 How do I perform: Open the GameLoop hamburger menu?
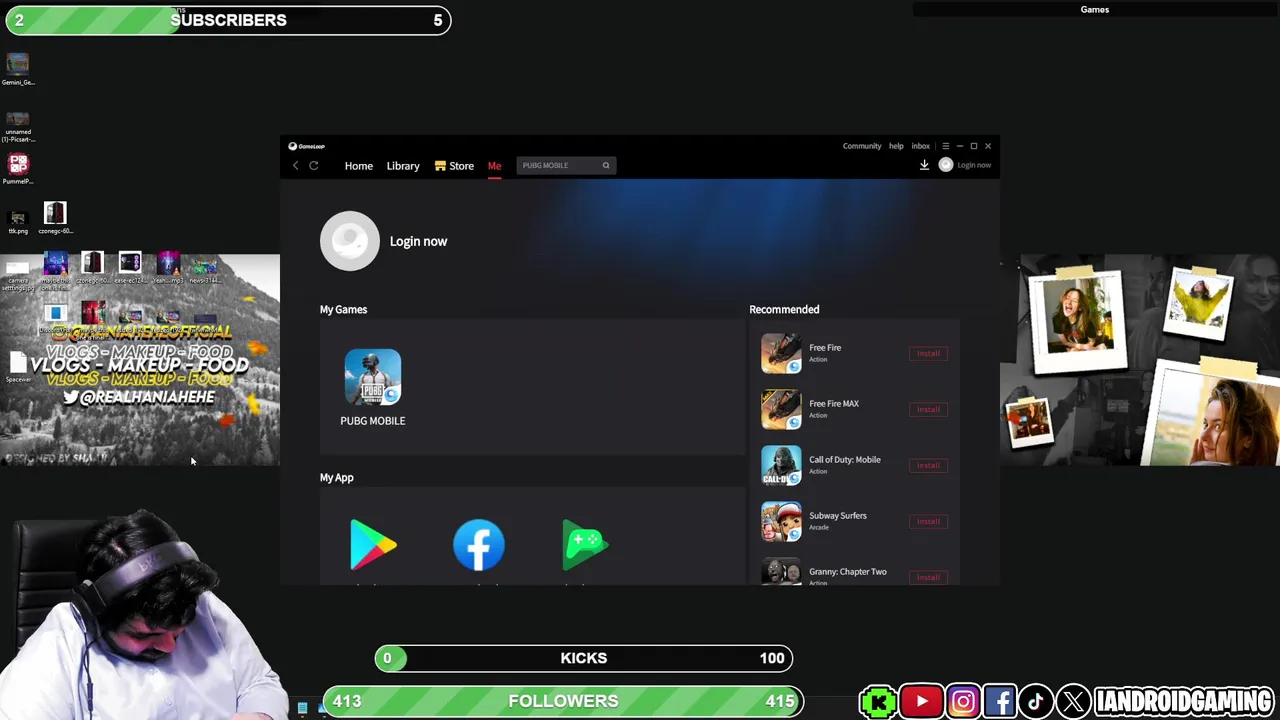[945, 146]
